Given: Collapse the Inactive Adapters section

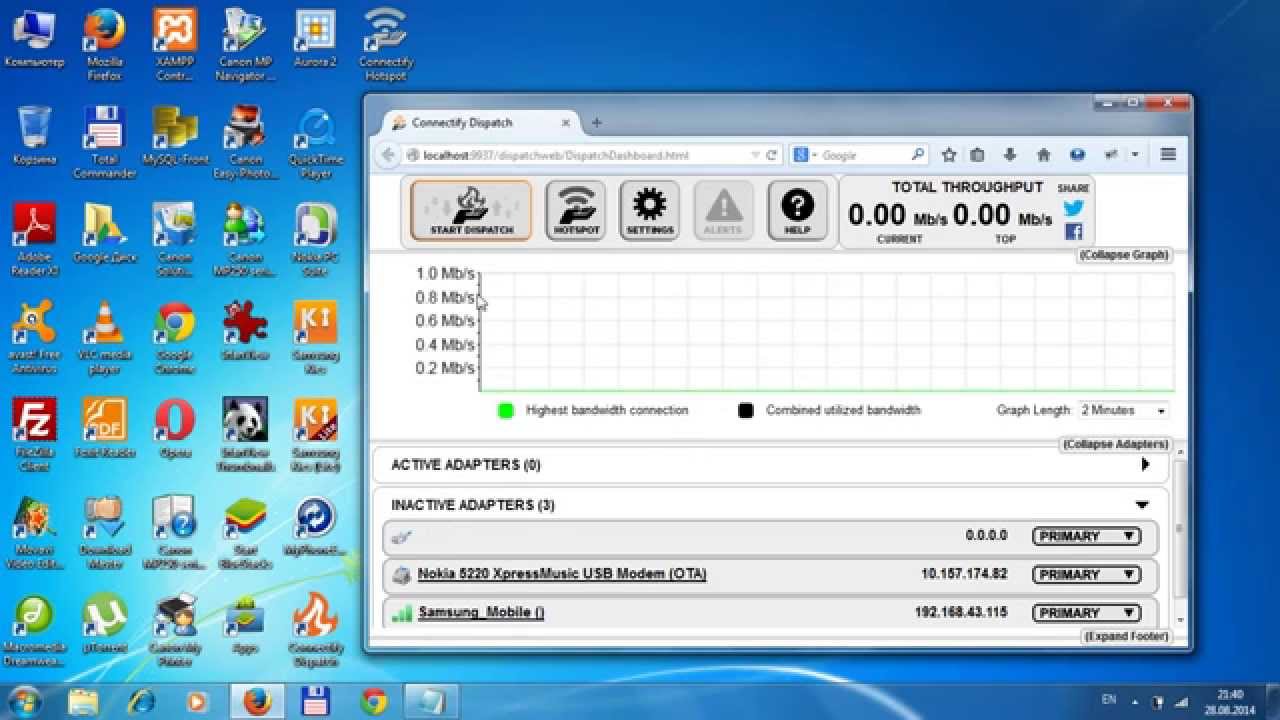Looking at the screenshot, I should pos(1142,505).
